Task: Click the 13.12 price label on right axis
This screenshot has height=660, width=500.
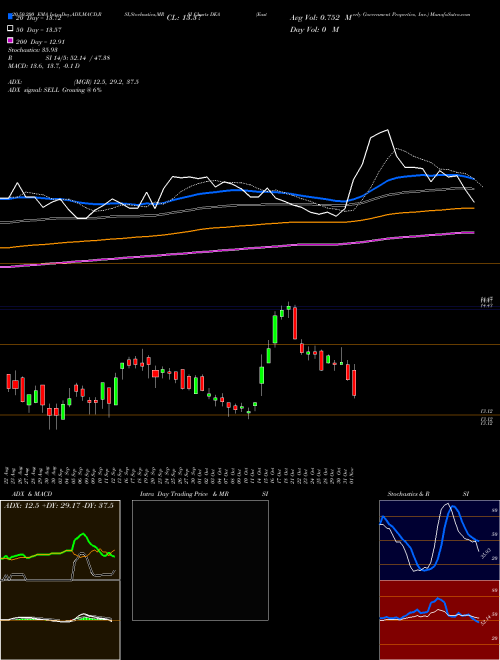Action: tap(487, 410)
